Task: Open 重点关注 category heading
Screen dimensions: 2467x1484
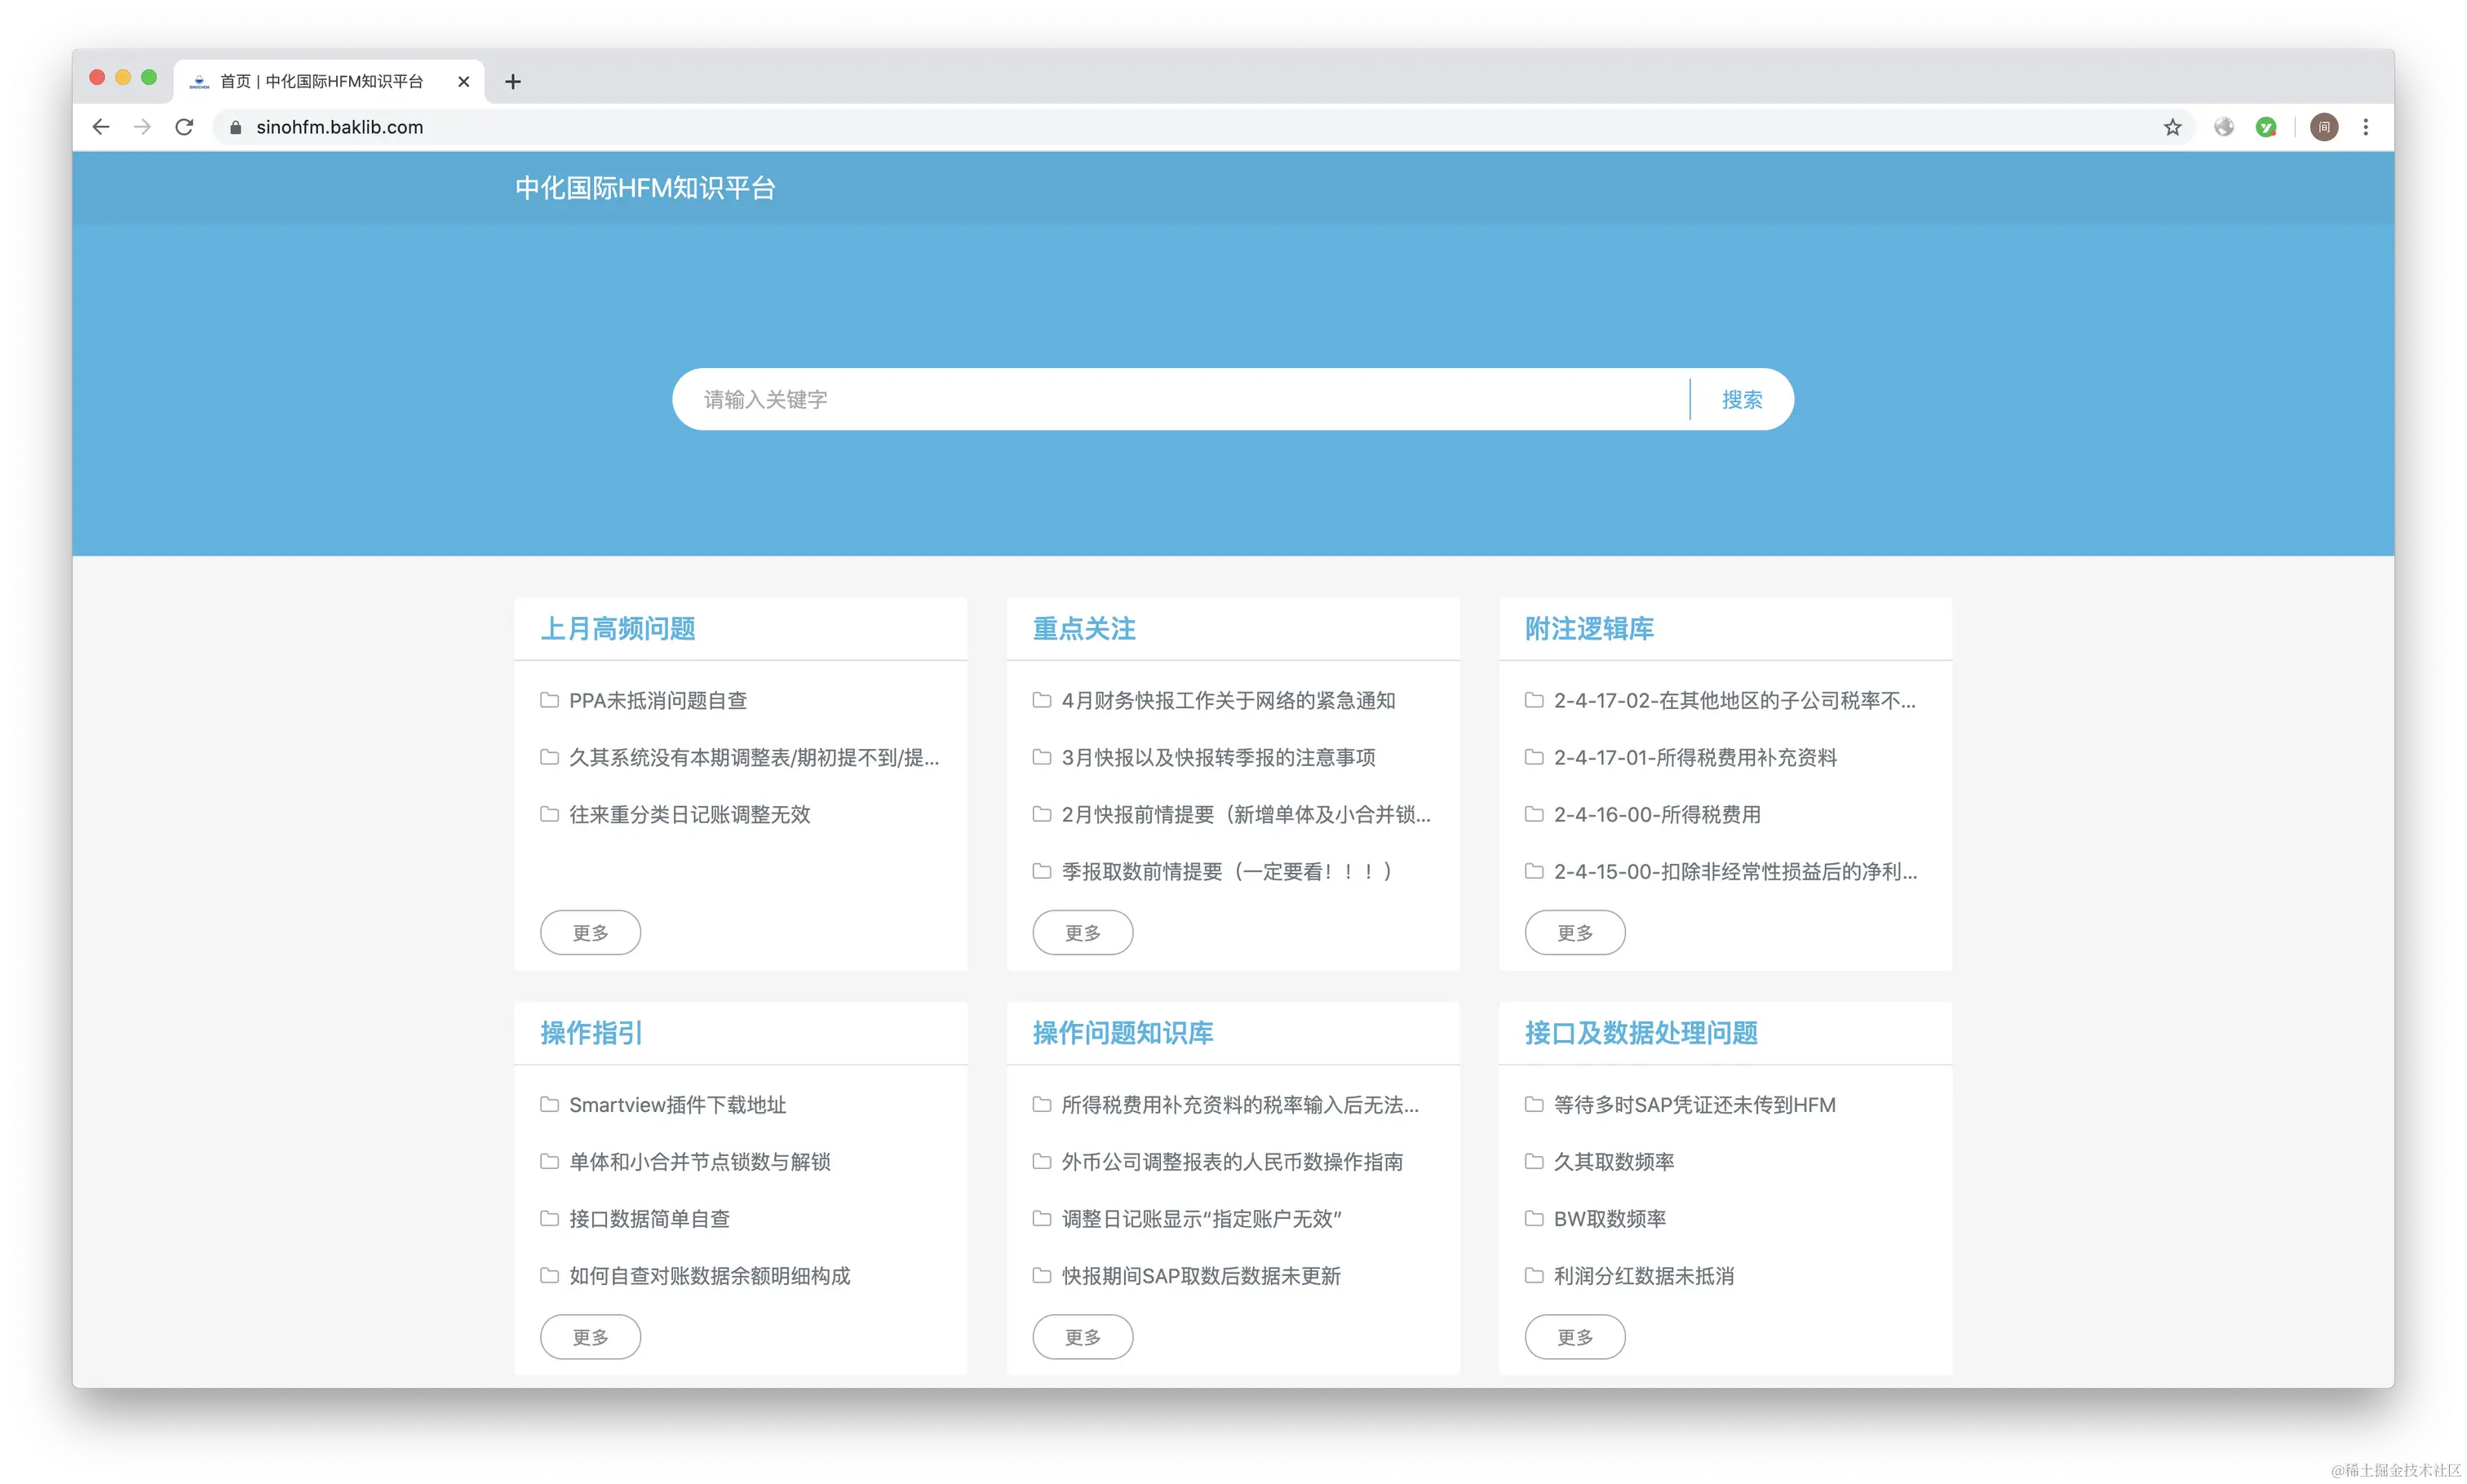Action: (x=1084, y=629)
